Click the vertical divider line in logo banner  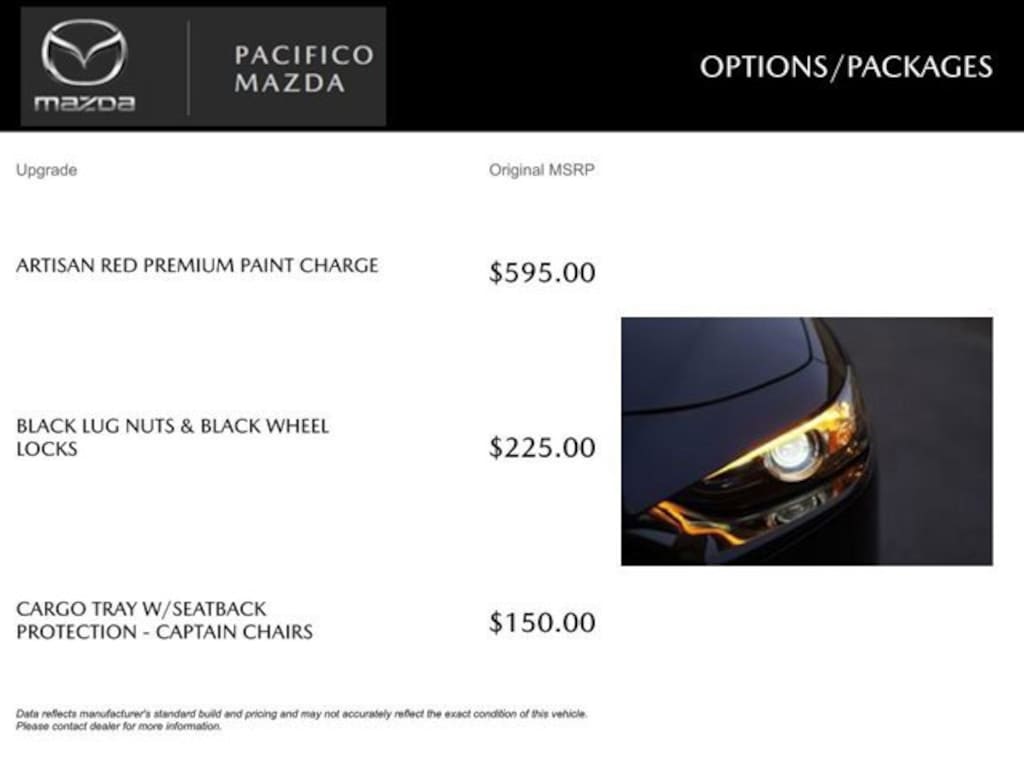[188, 67]
